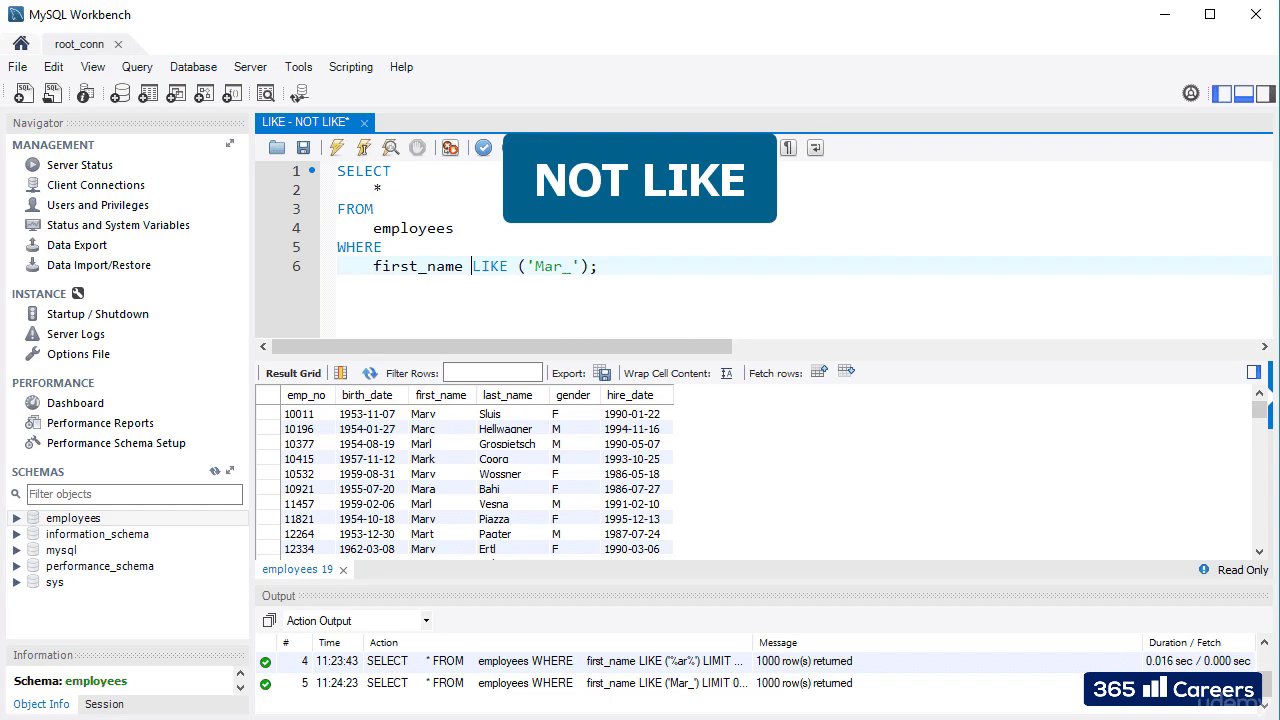Click the result grid vertical scrollbar
Image resolution: width=1280 pixels, height=720 pixels.
1259,409
